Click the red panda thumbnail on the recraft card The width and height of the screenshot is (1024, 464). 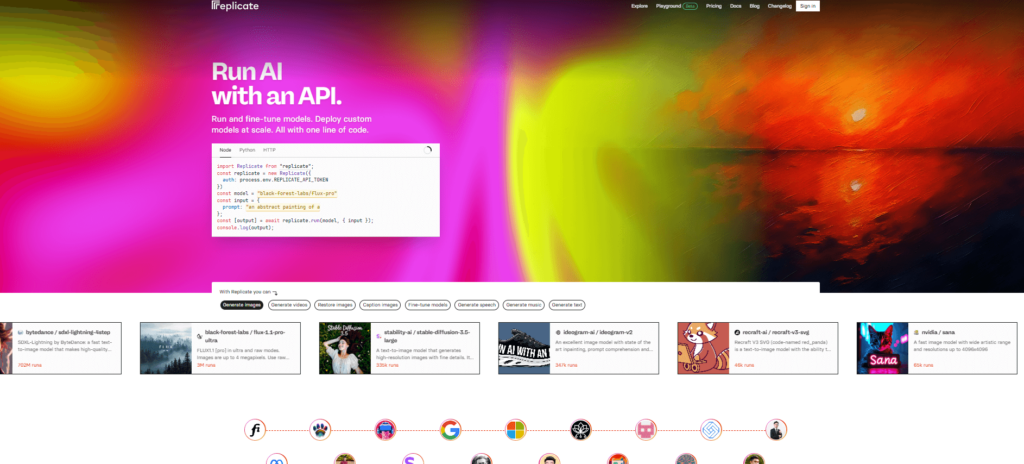[703, 348]
